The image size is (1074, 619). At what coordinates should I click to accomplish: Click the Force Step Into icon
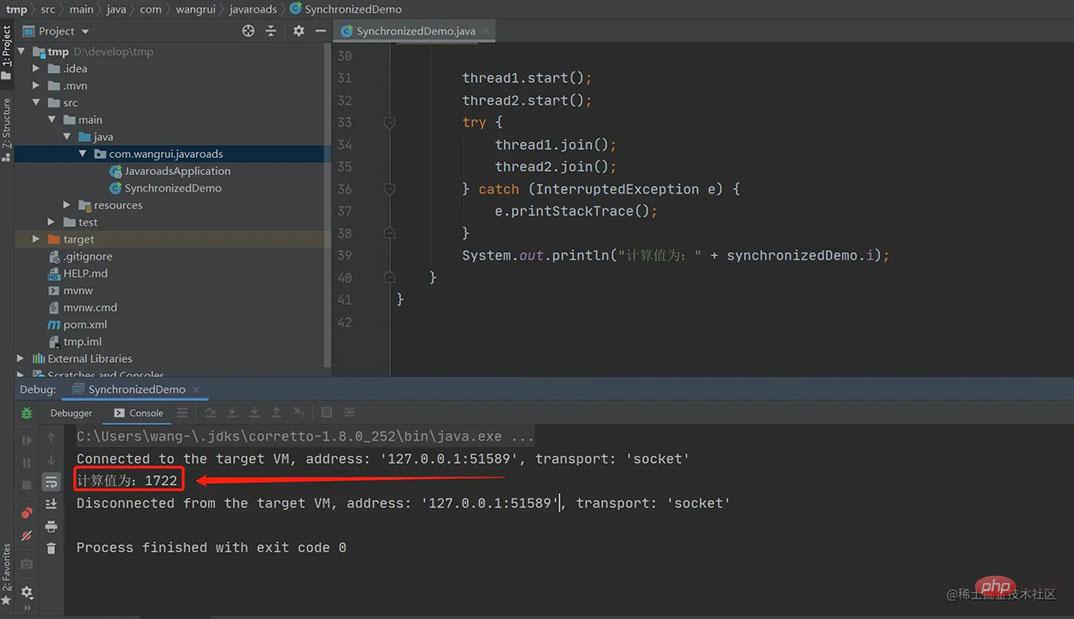pos(254,412)
